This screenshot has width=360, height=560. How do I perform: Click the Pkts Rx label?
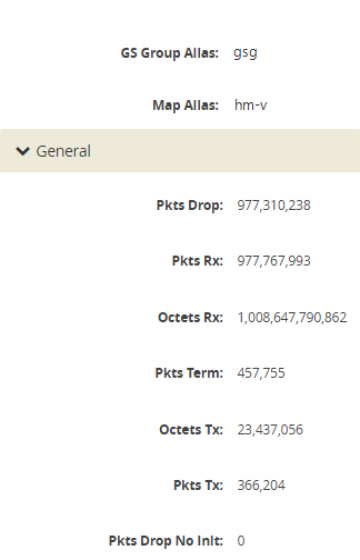[x=198, y=261]
